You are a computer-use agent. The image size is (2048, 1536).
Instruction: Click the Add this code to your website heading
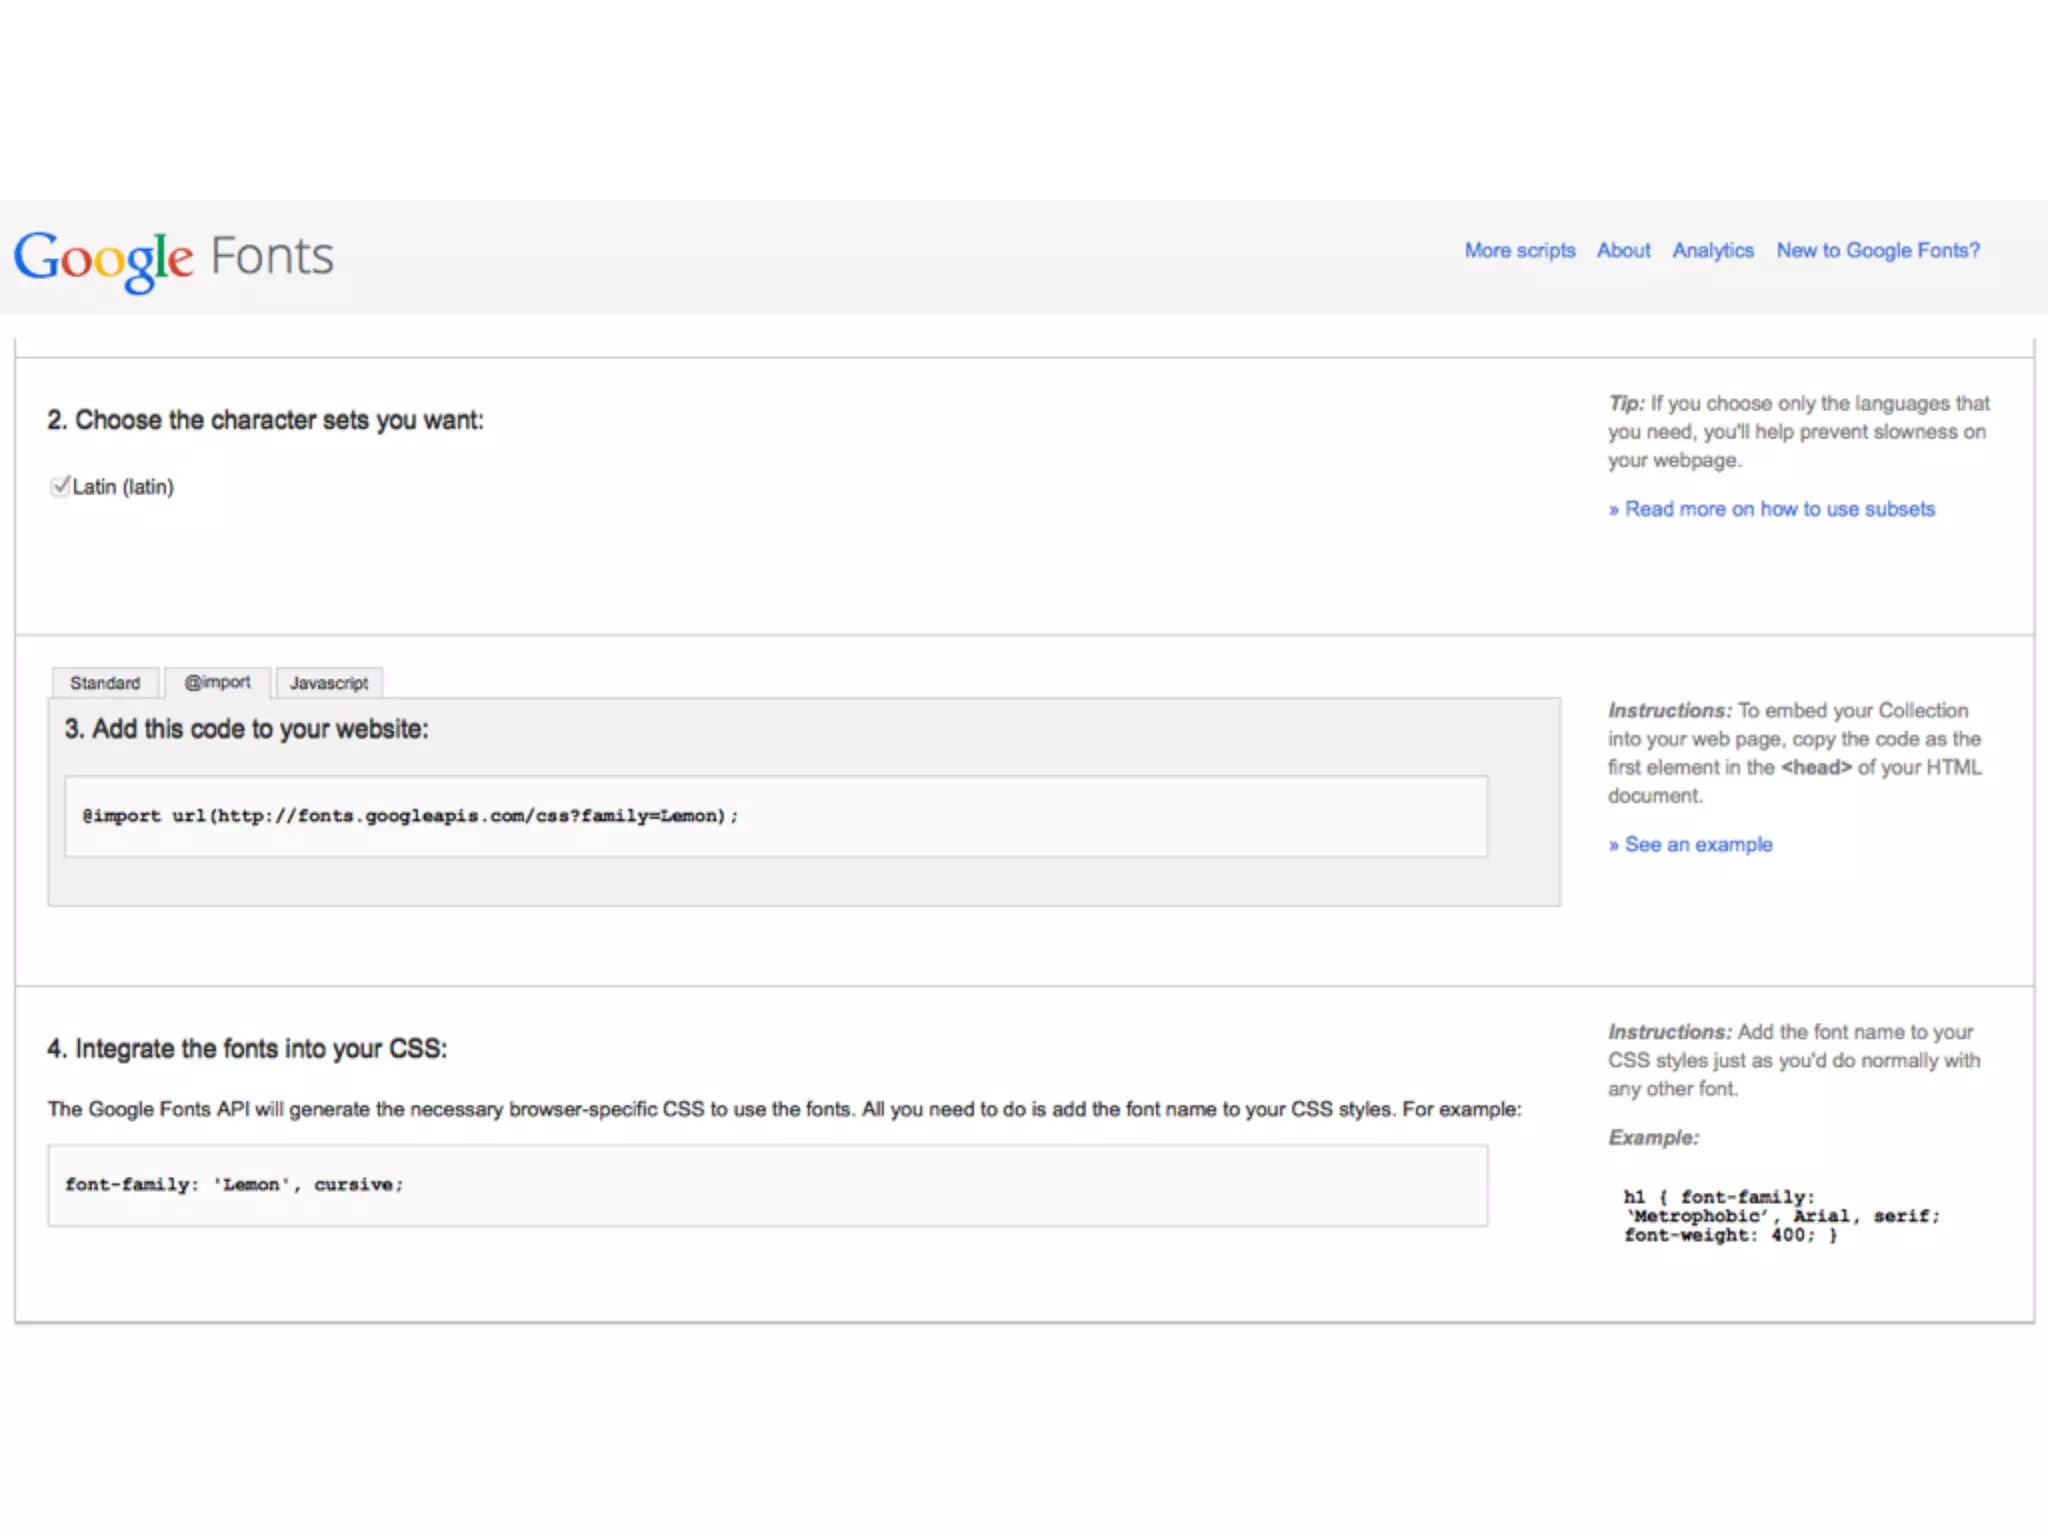[246, 729]
